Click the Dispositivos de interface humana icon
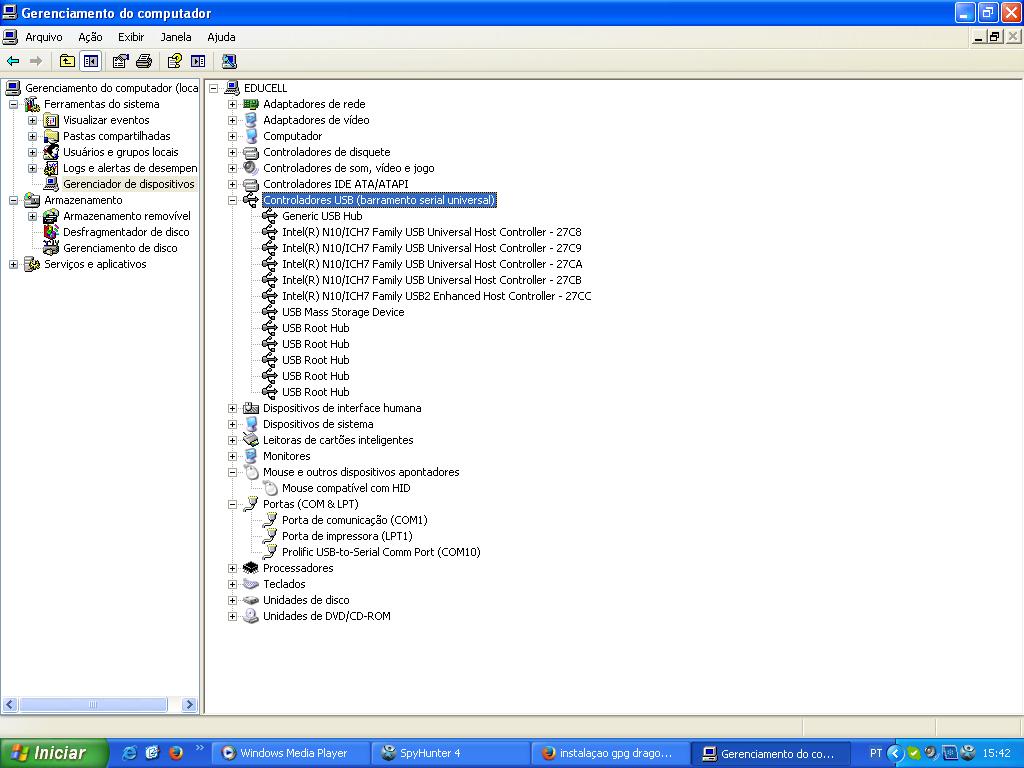The width and height of the screenshot is (1024, 768). pyautogui.click(x=251, y=408)
